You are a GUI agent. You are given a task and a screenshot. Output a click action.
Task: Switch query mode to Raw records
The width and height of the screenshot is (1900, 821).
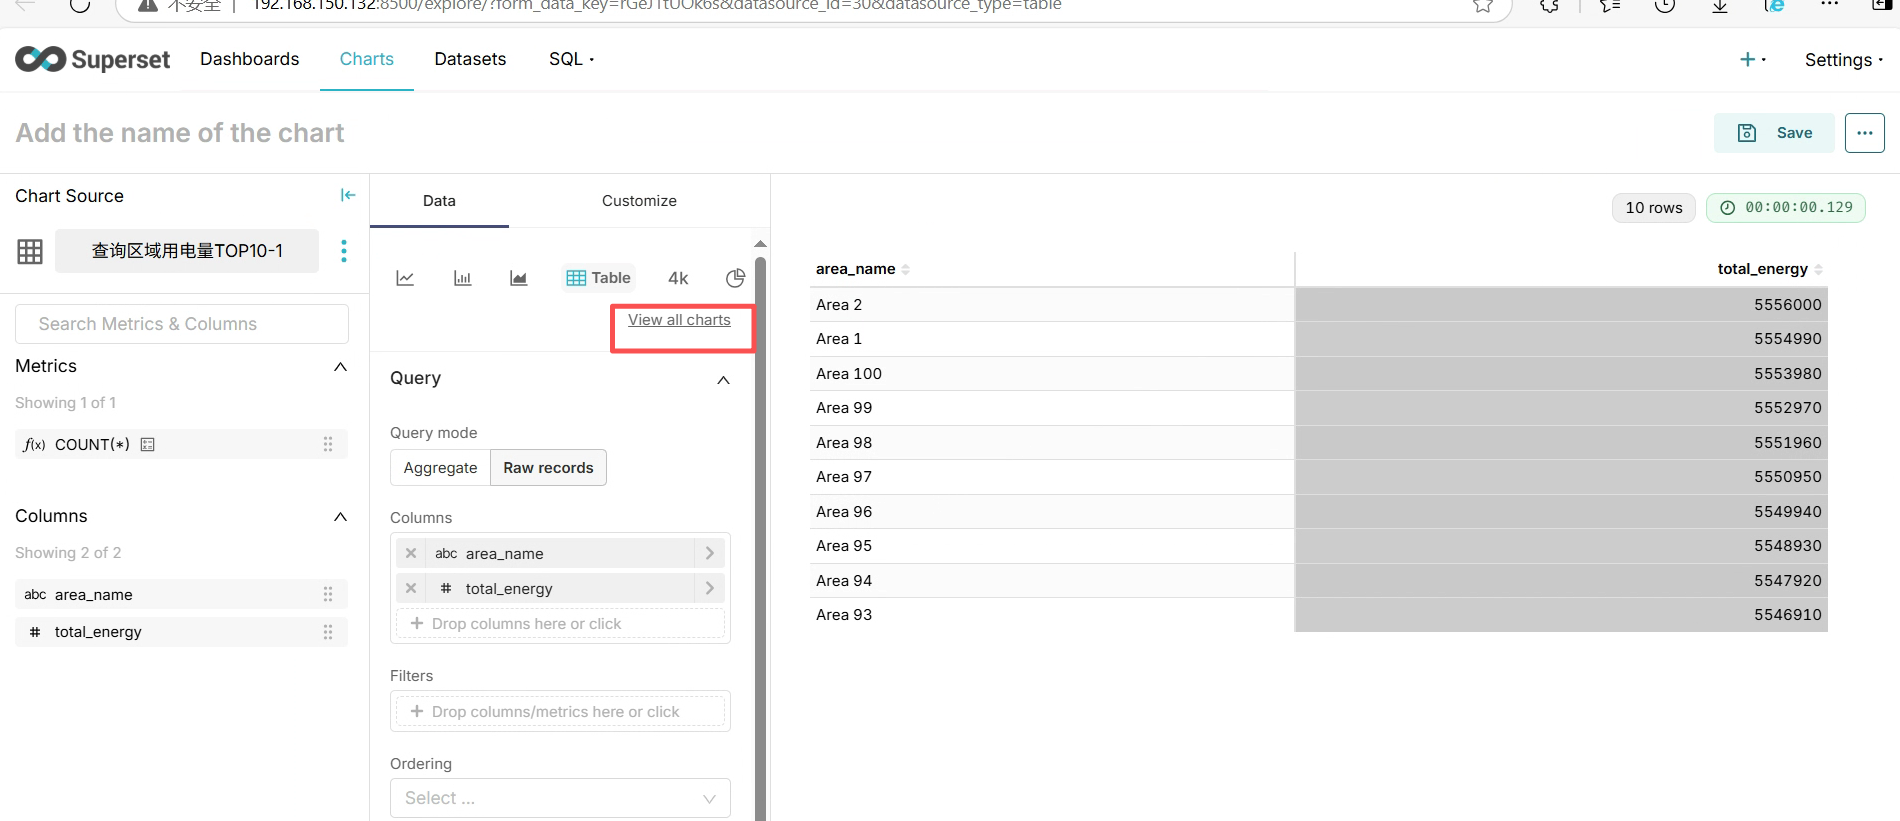(548, 468)
